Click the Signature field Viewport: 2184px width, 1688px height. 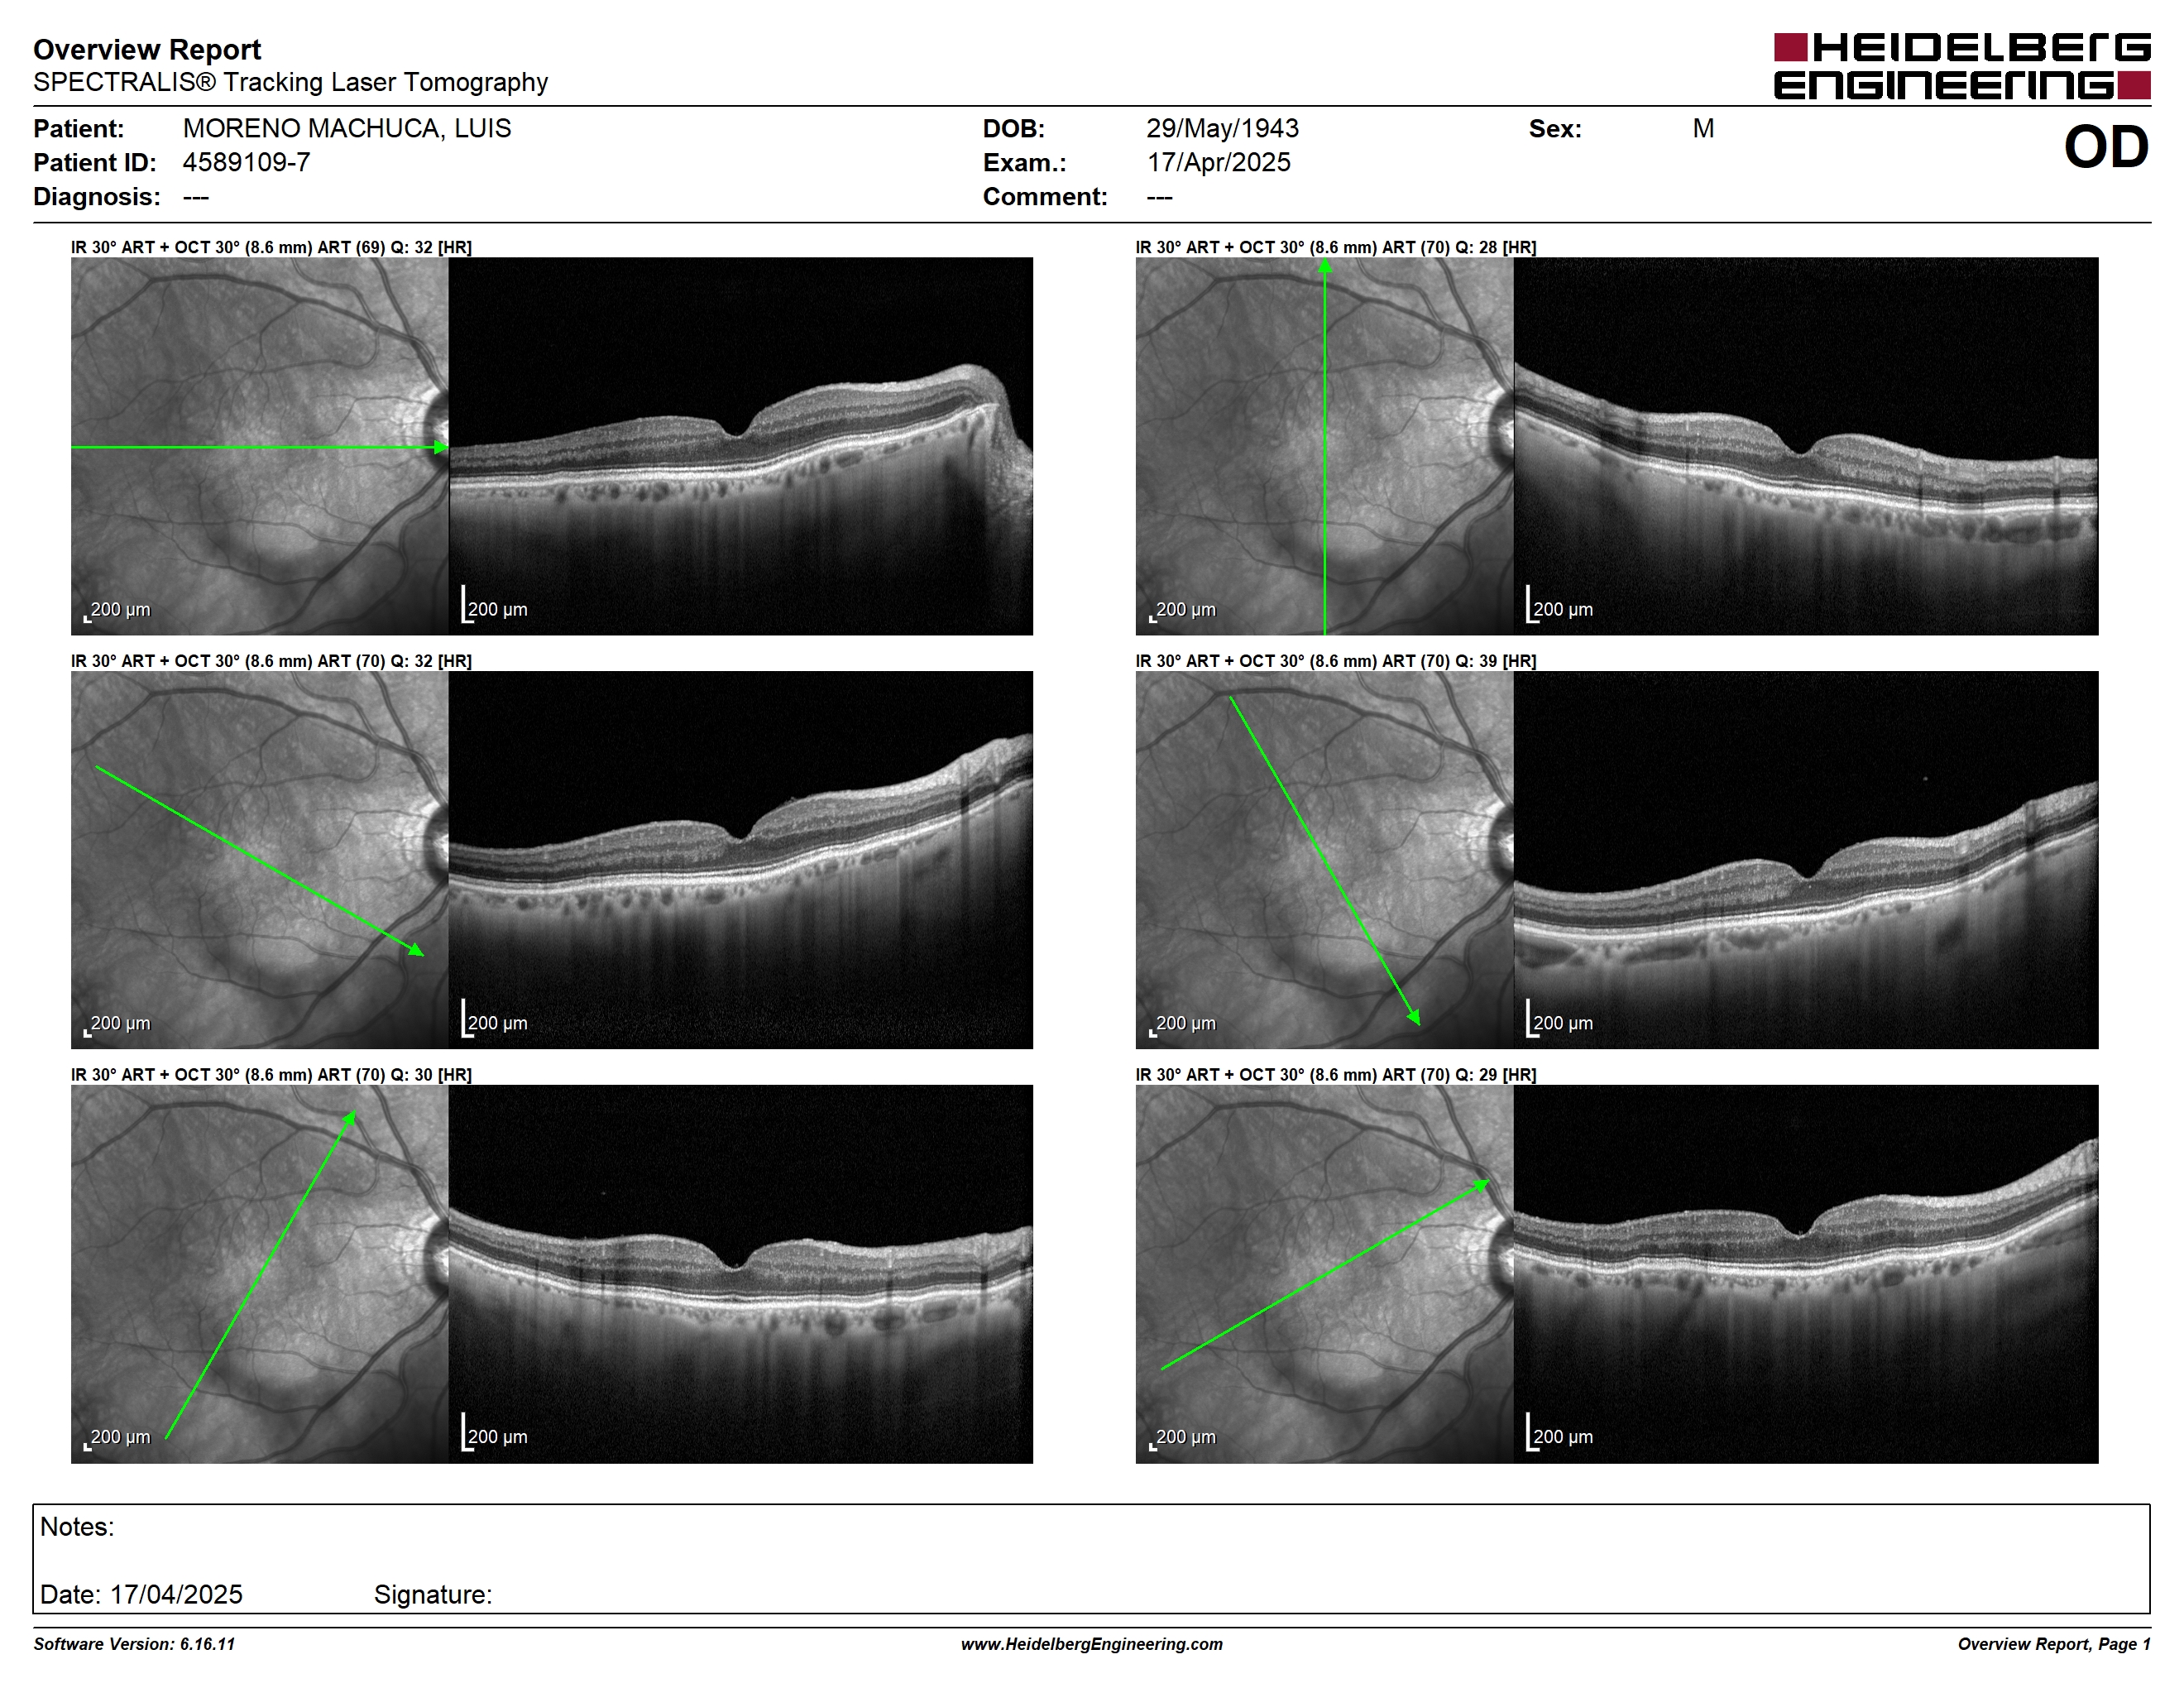tap(433, 1594)
